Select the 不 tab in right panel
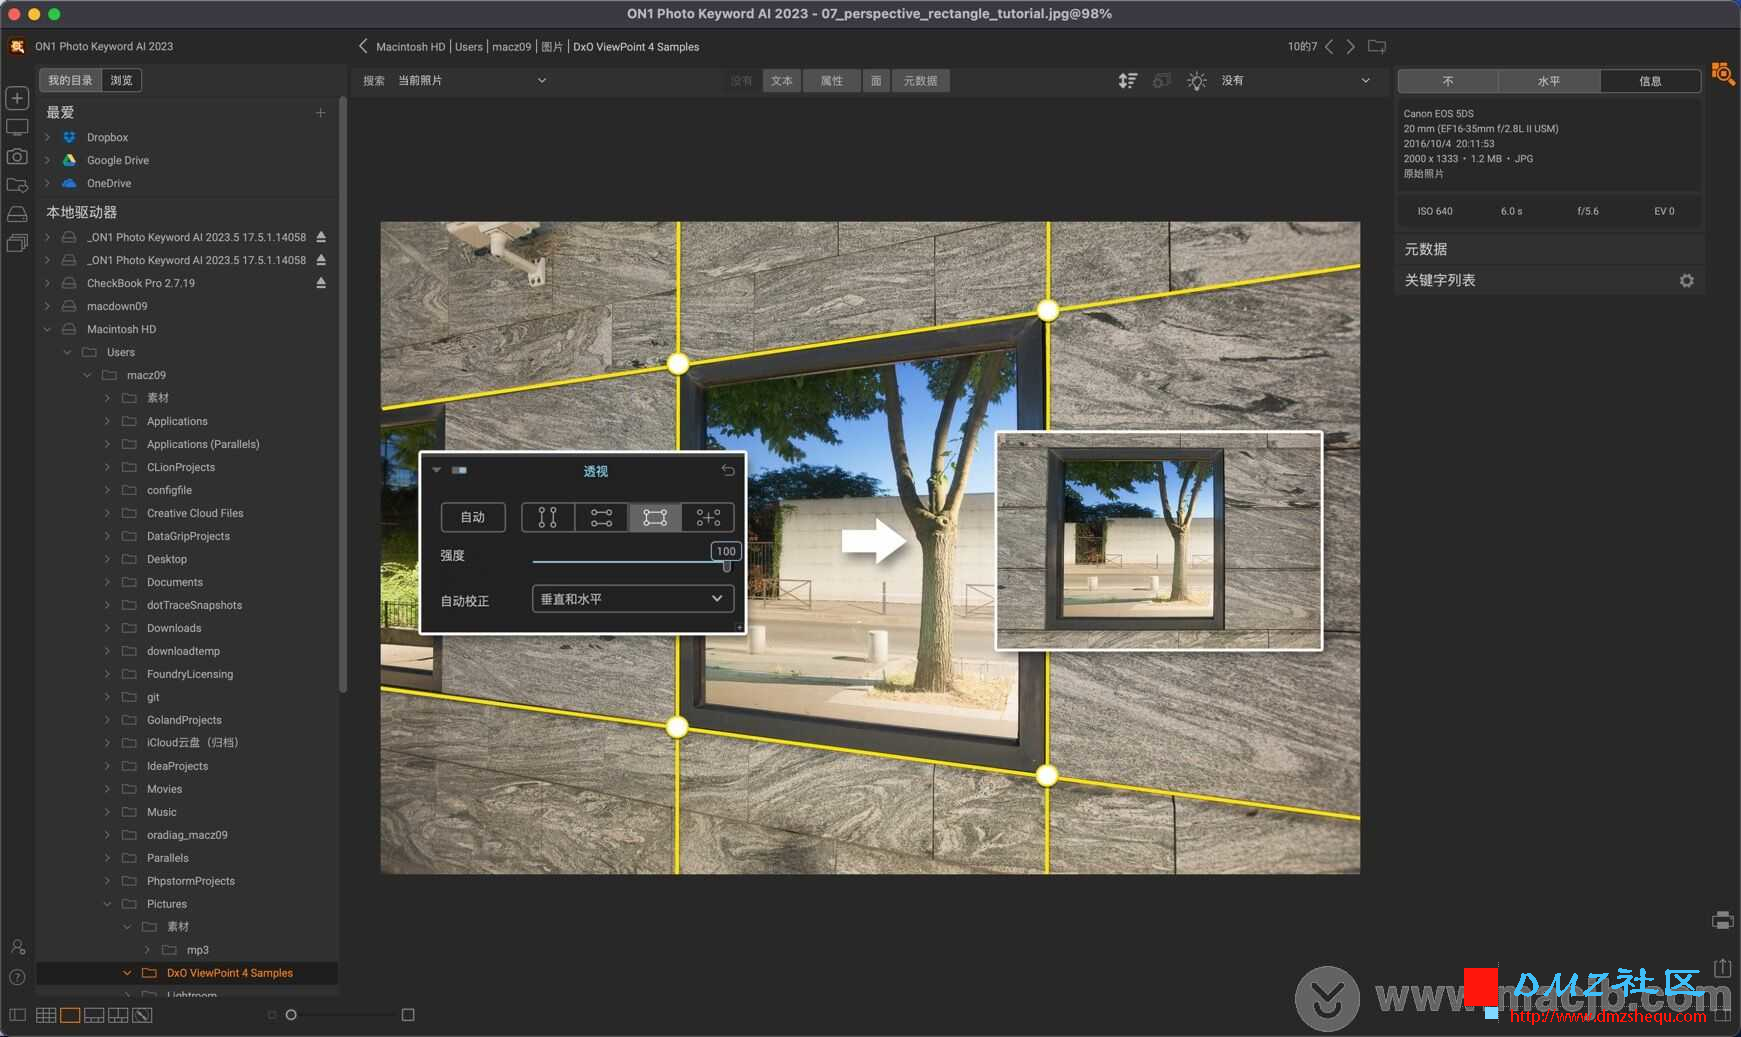The image size is (1741, 1037). click(1448, 81)
